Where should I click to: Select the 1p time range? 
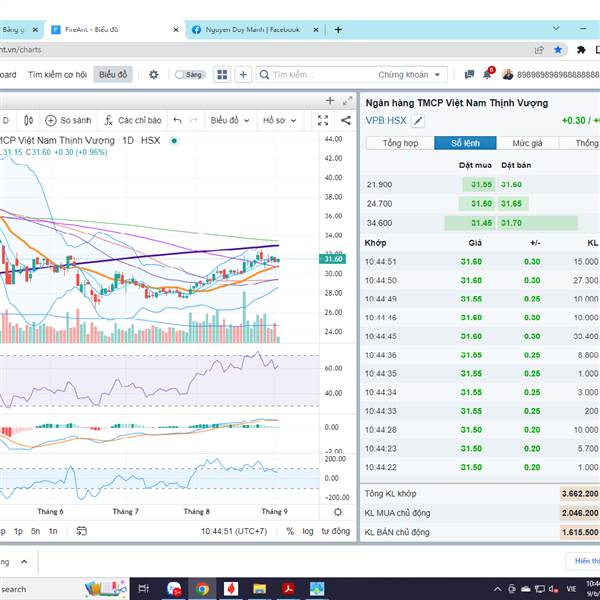(18, 531)
